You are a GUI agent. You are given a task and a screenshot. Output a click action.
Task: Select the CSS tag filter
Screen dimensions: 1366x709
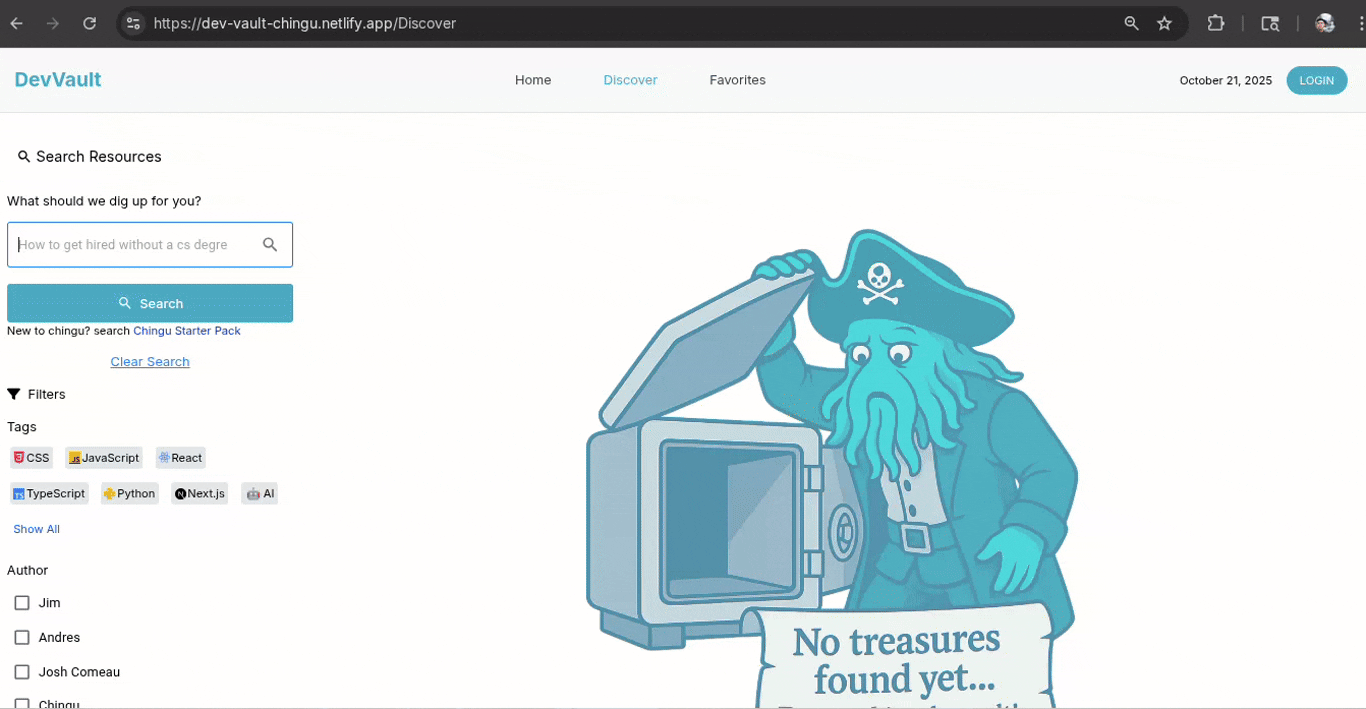pos(30,457)
